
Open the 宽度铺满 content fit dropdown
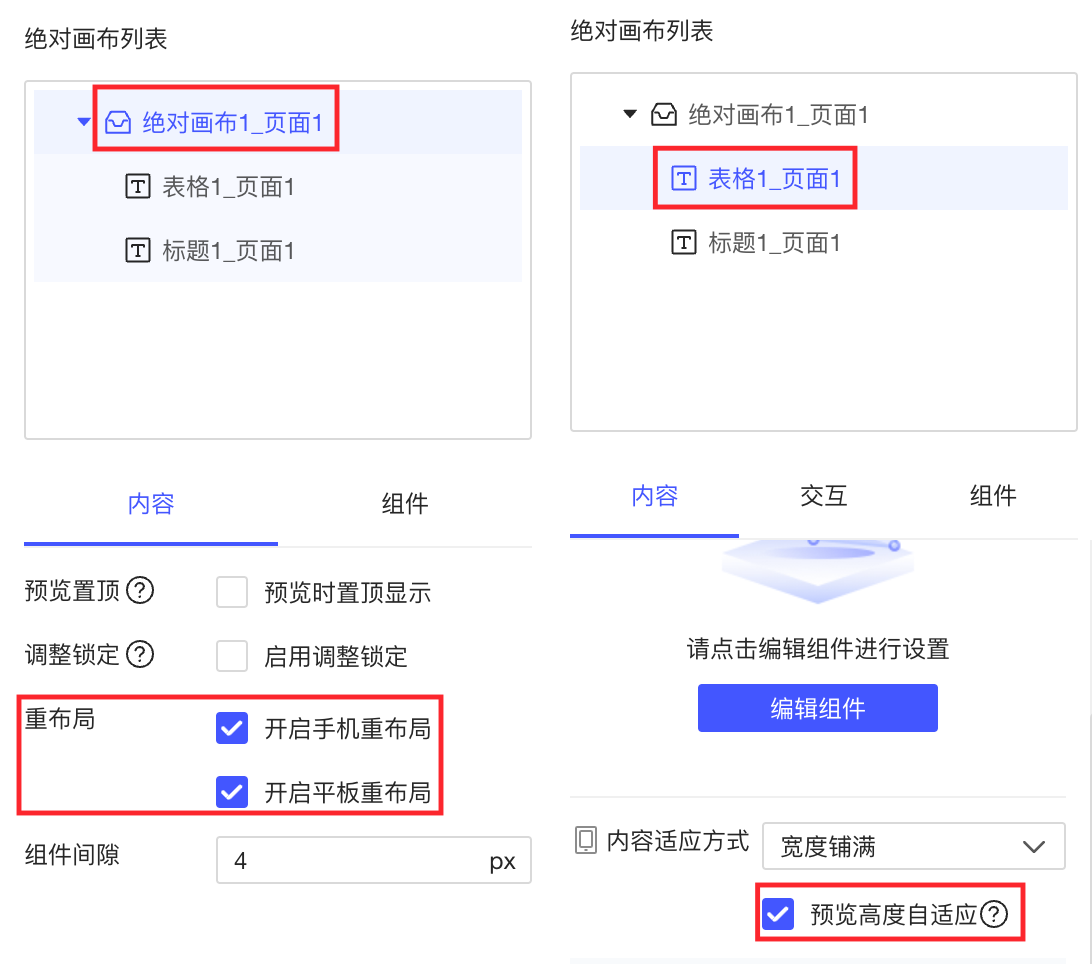pos(913,847)
